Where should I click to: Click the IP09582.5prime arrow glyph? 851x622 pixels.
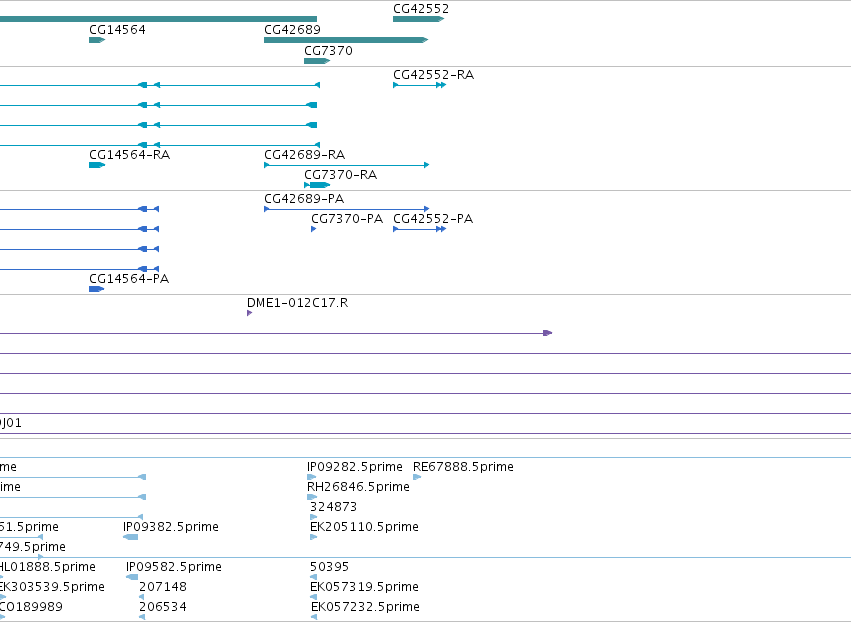click(132, 577)
